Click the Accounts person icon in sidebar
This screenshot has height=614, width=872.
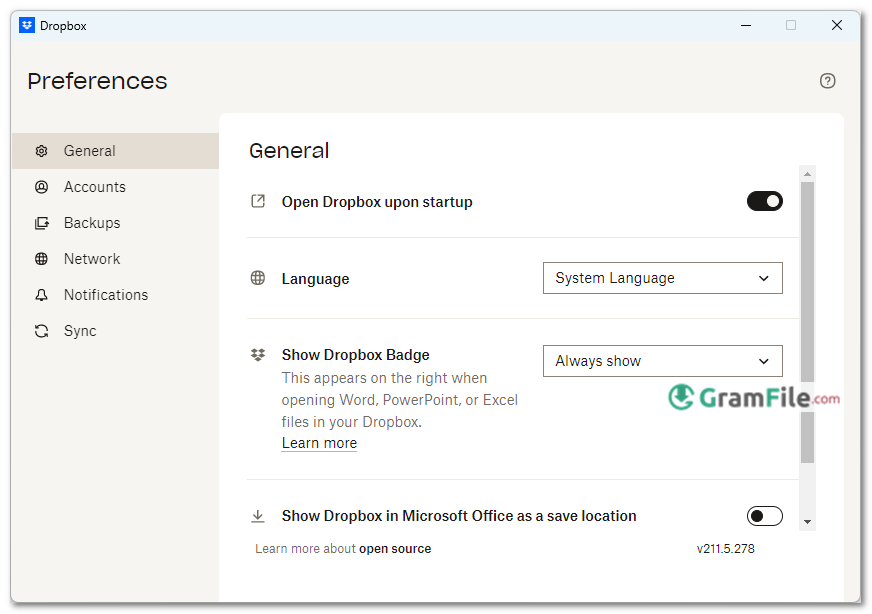click(x=41, y=187)
